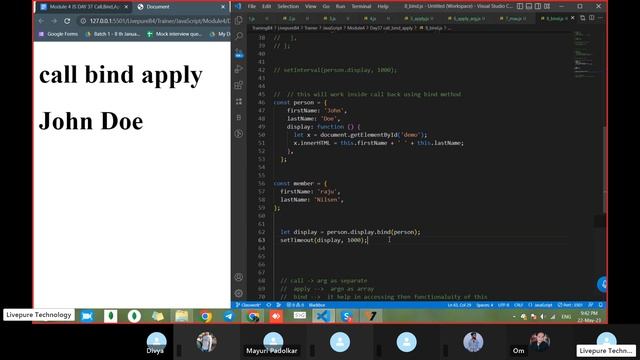Close the active bind.js editor tab

(573, 18)
